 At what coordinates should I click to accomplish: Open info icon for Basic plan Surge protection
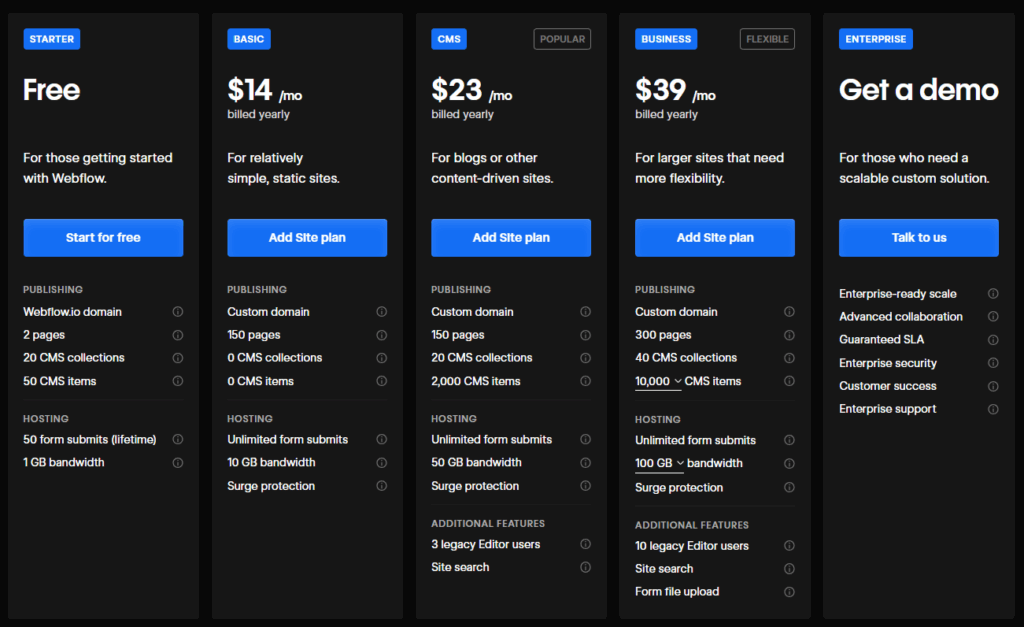(381, 486)
